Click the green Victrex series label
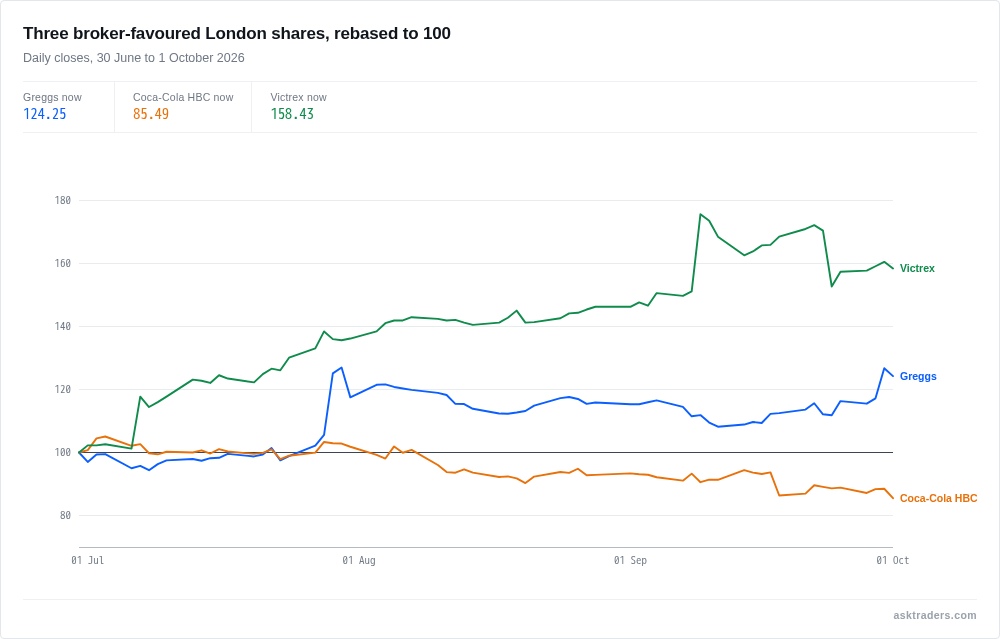Image resolution: width=1000 pixels, height=639 pixels. (x=917, y=268)
